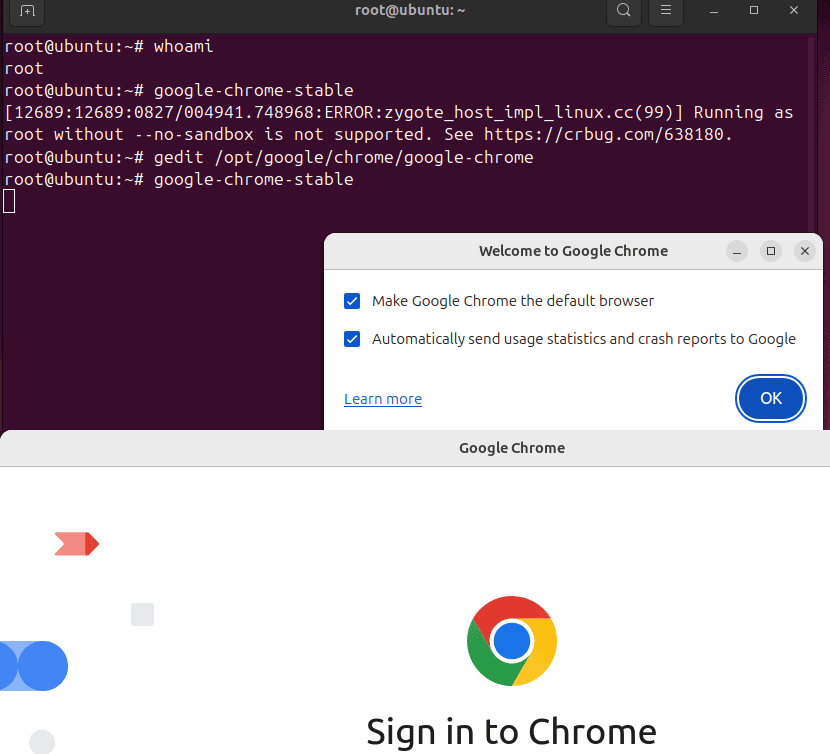
Task: Open a new tab in the terminal
Action: click(27, 11)
